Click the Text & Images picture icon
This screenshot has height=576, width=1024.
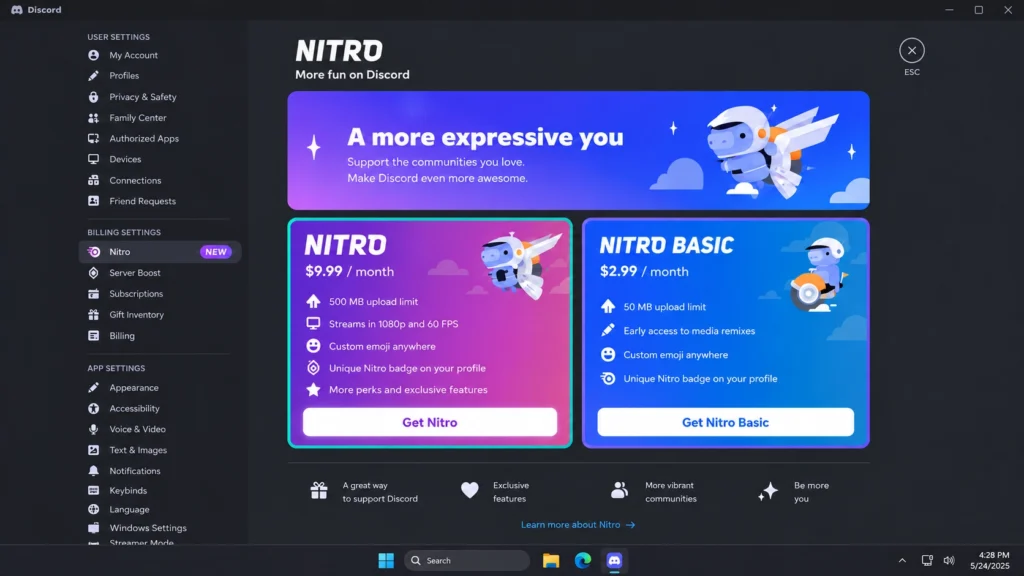[x=93, y=451]
